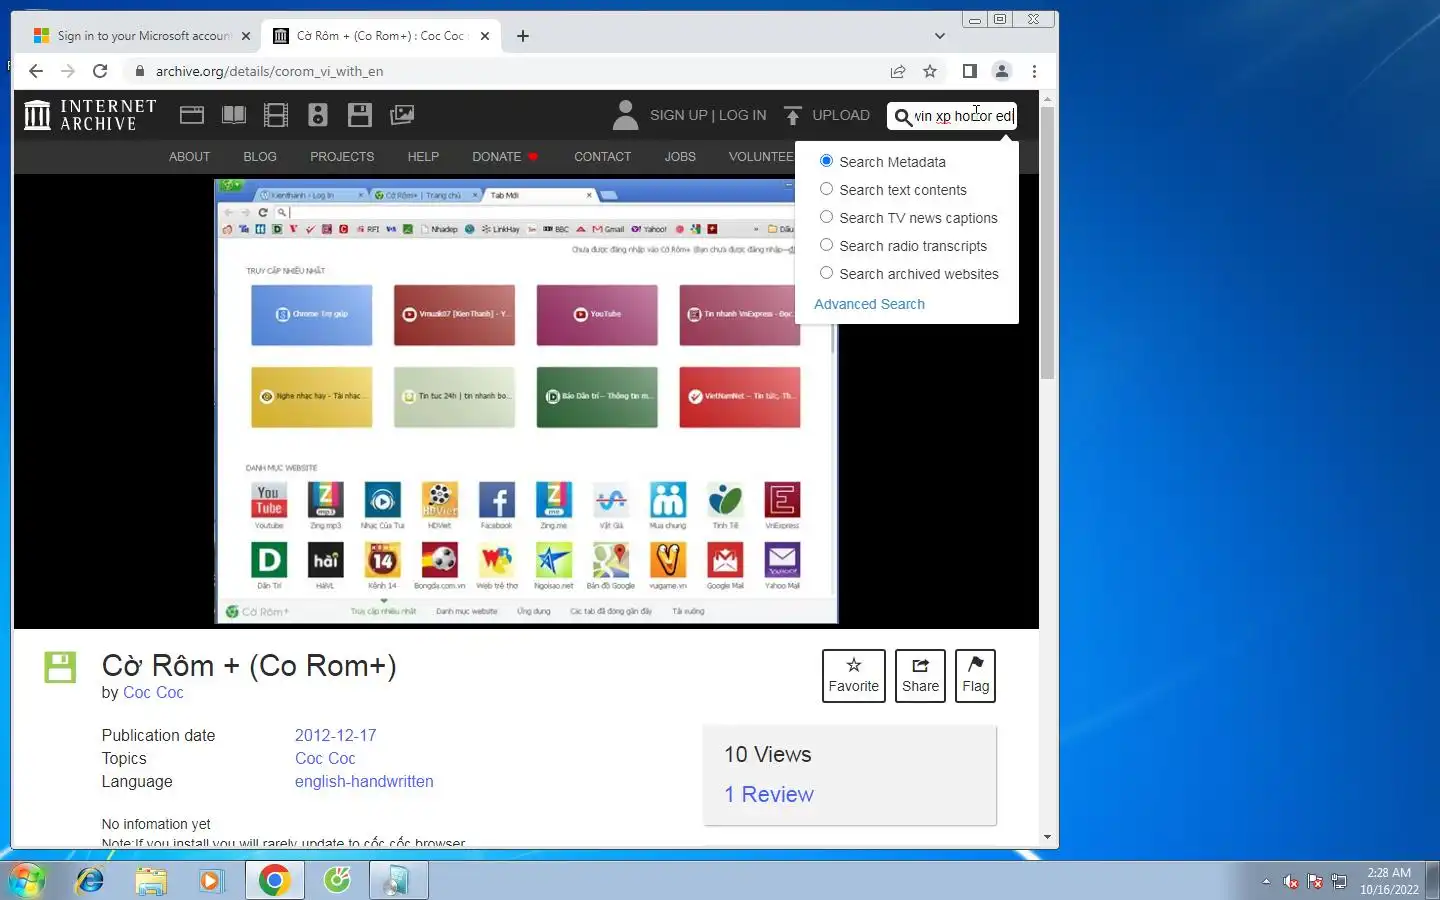Open the Cốc Cốc browser taskbar icon
The image size is (1440, 900).
(338, 880)
